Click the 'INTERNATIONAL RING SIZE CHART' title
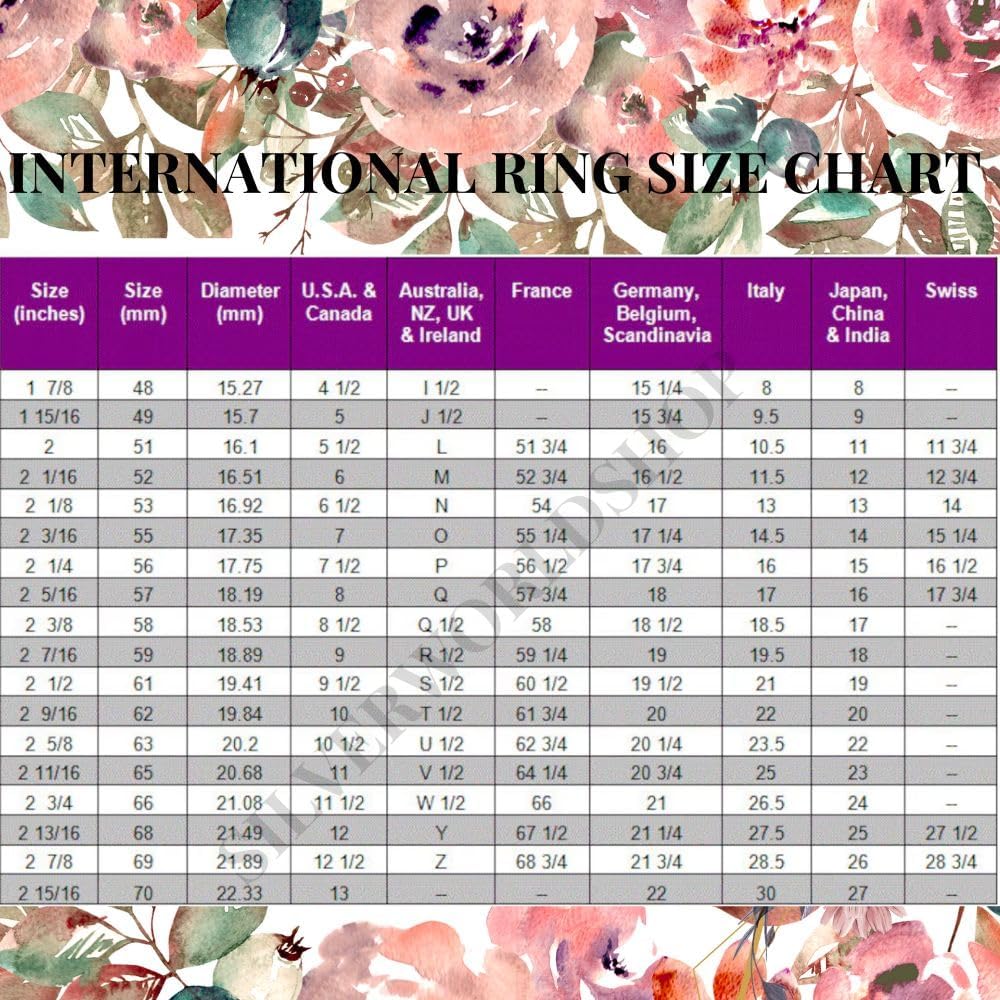 pyautogui.click(x=495, y=173)
